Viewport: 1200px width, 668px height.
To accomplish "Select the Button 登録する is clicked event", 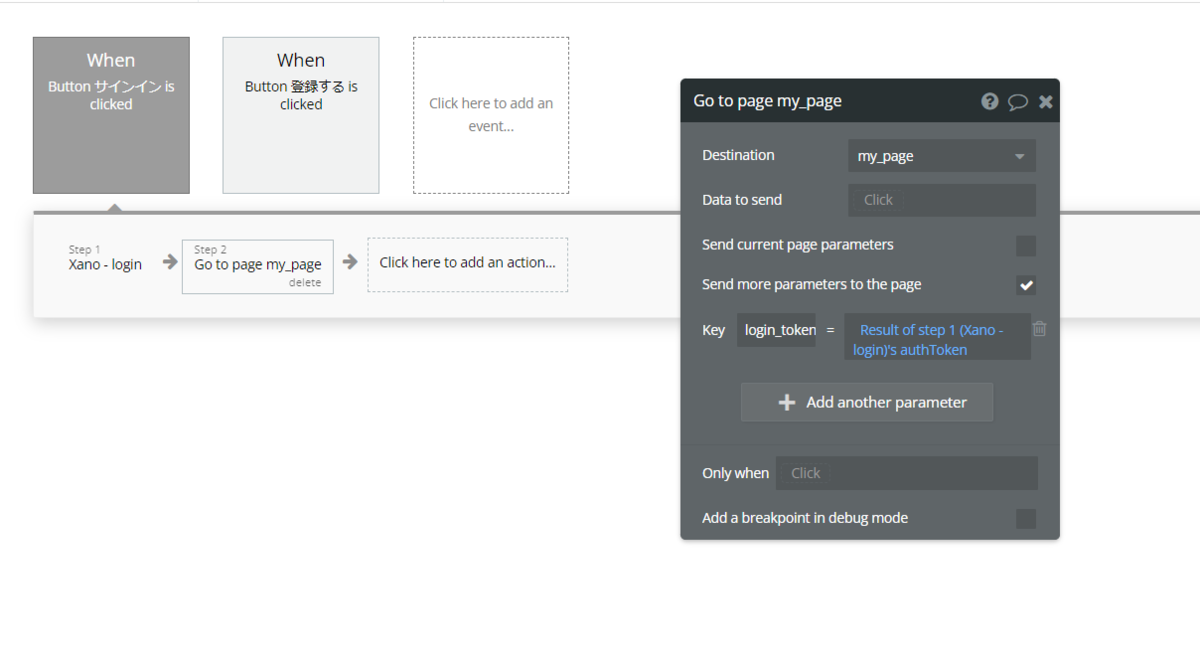I will coord(301,116).
